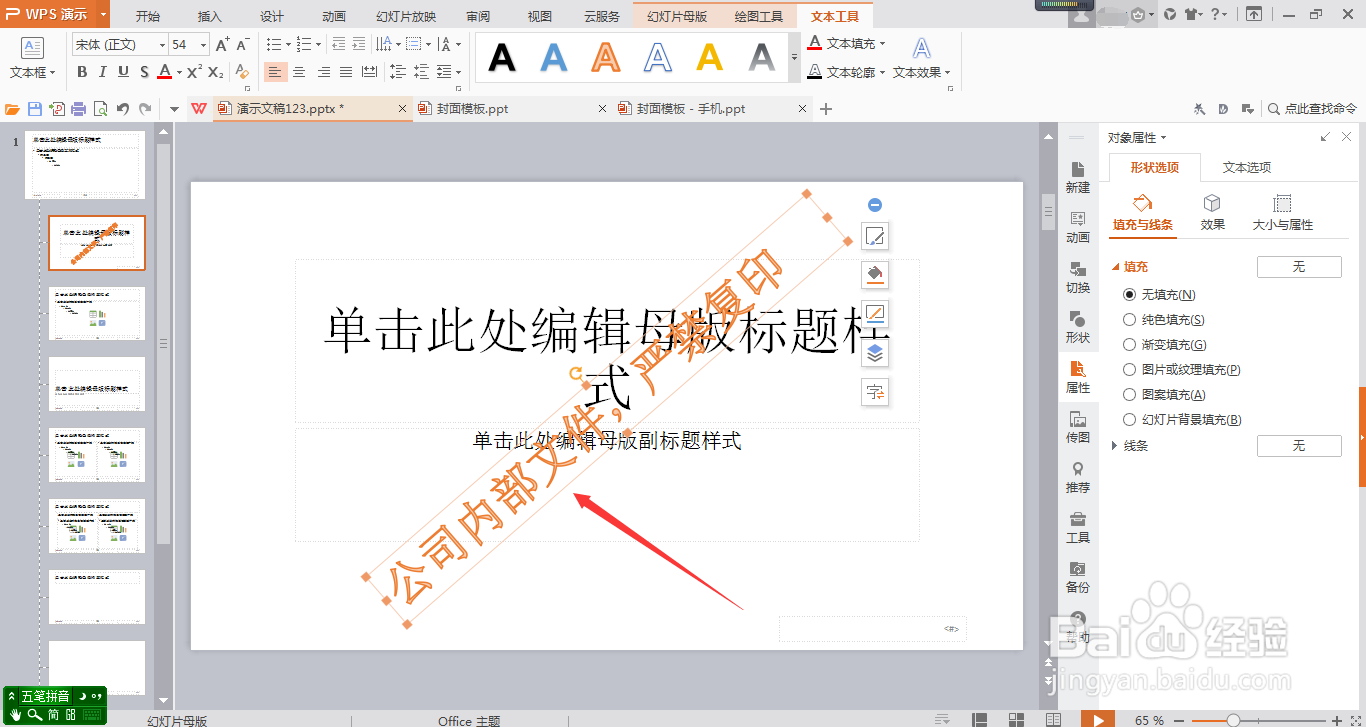
Task: Open the 效果 sub-tab
Action: pyautogui.click(x=1212, y=213)
